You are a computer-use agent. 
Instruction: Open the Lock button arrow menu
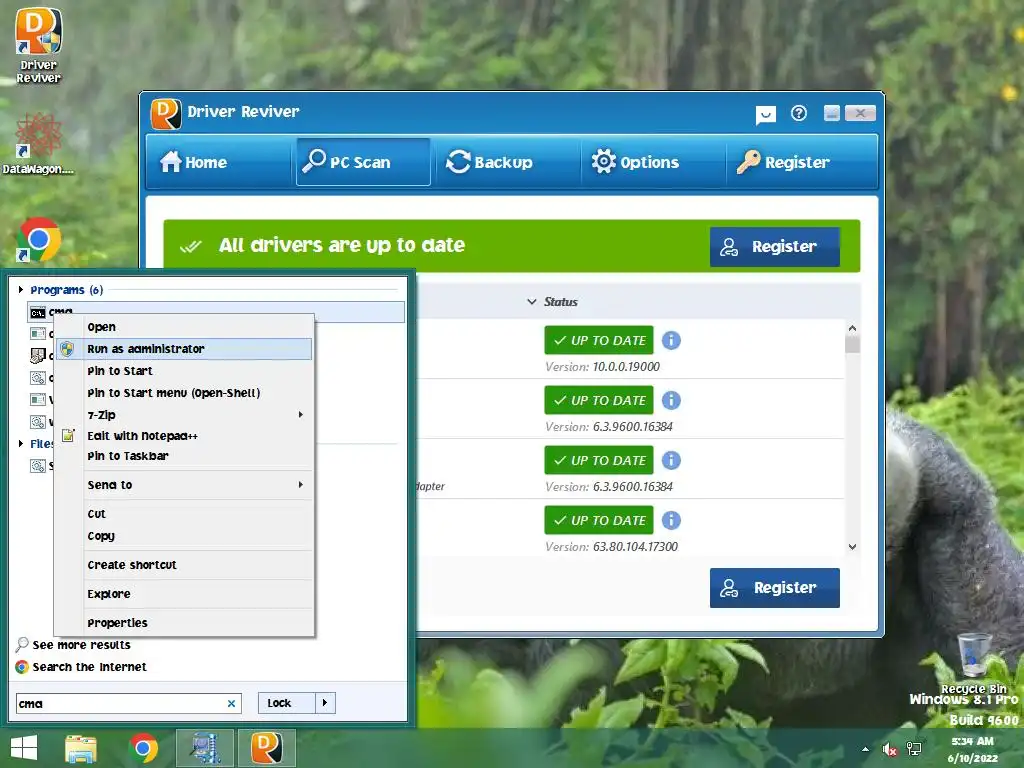coord(325,703)
